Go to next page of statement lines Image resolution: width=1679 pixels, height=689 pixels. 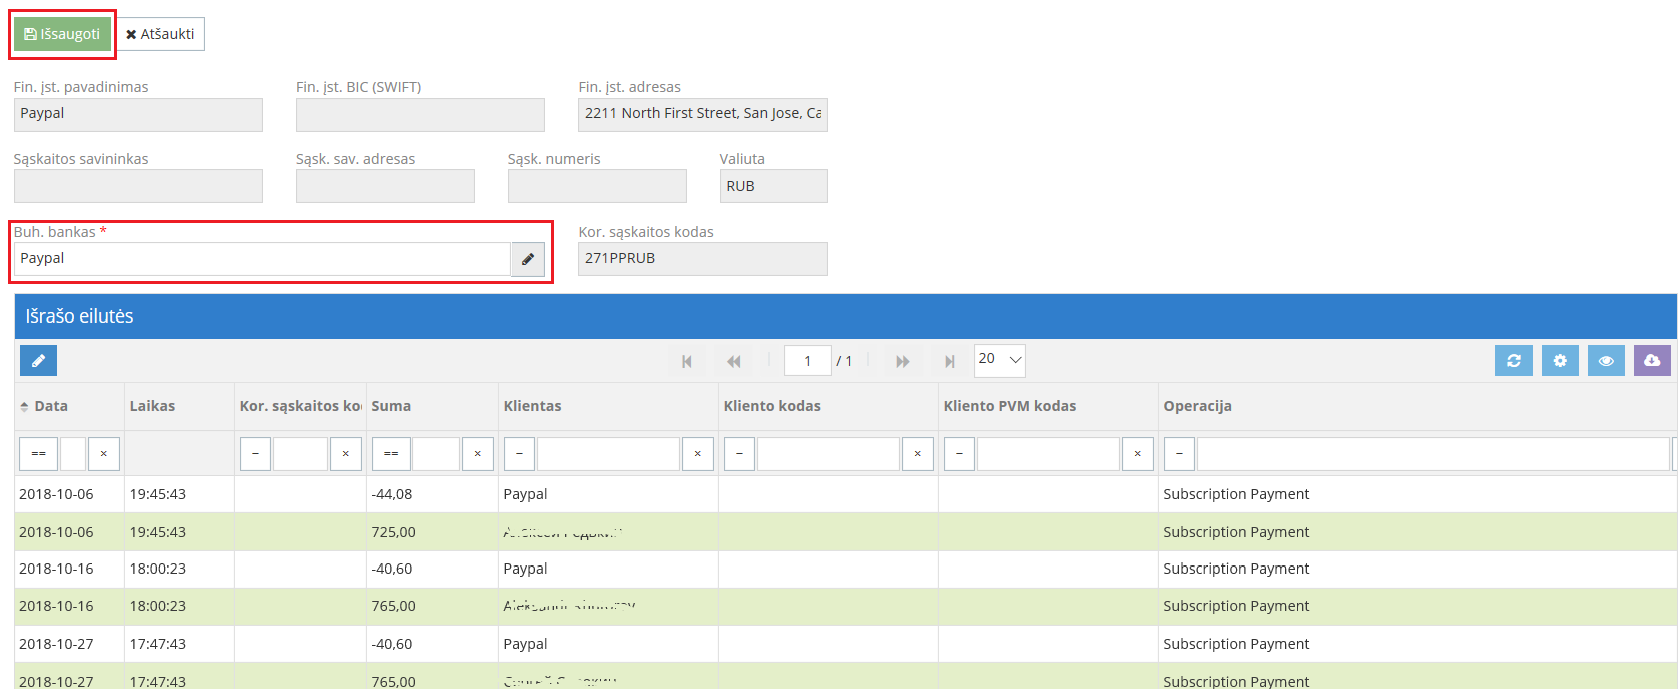[902, 361]
